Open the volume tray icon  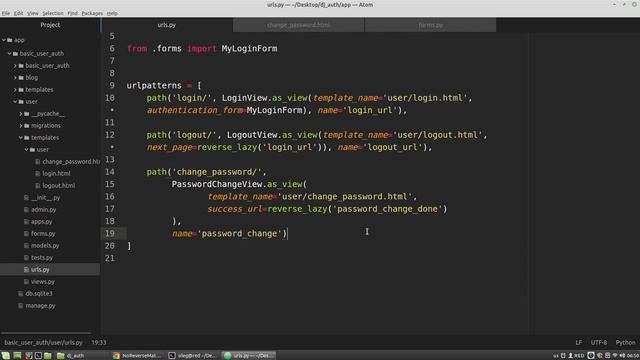click(622, 356)
